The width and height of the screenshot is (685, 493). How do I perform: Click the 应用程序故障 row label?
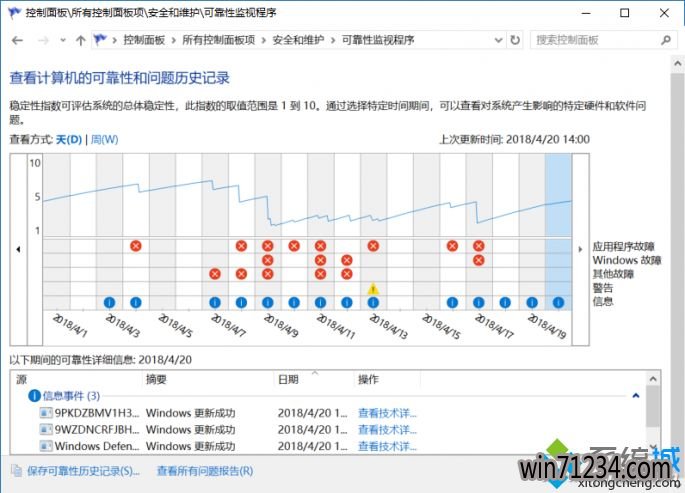click(623, 246)
